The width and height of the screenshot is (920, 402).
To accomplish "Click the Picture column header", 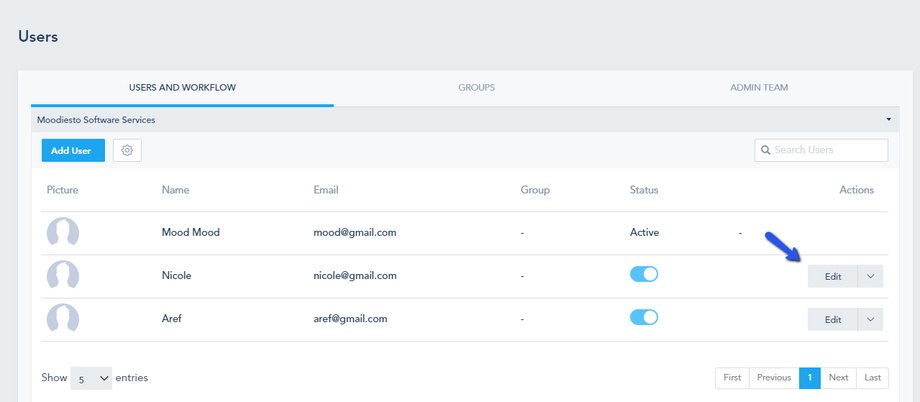I will click(x=63, y=190).
